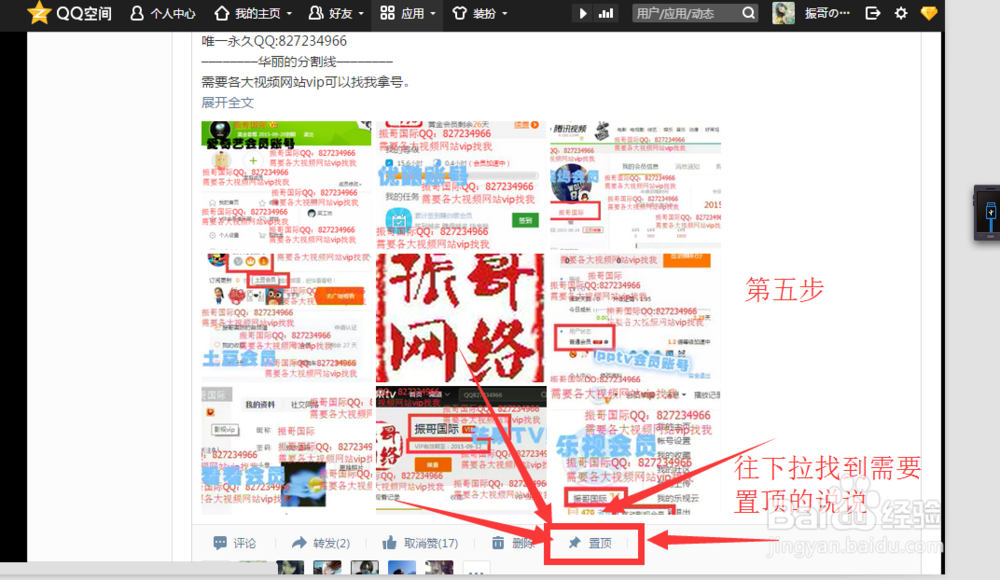Image resolution: width=1000 pixels, height=580 pixels.
Task: Click the QQ空间 star logo
Action: 39,13
